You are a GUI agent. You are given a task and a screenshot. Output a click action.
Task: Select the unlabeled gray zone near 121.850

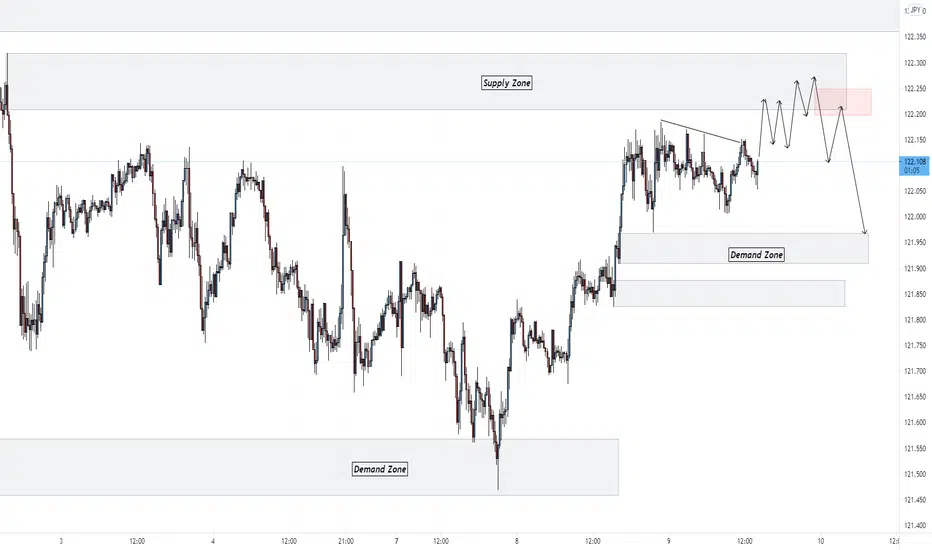click(729, 294)
